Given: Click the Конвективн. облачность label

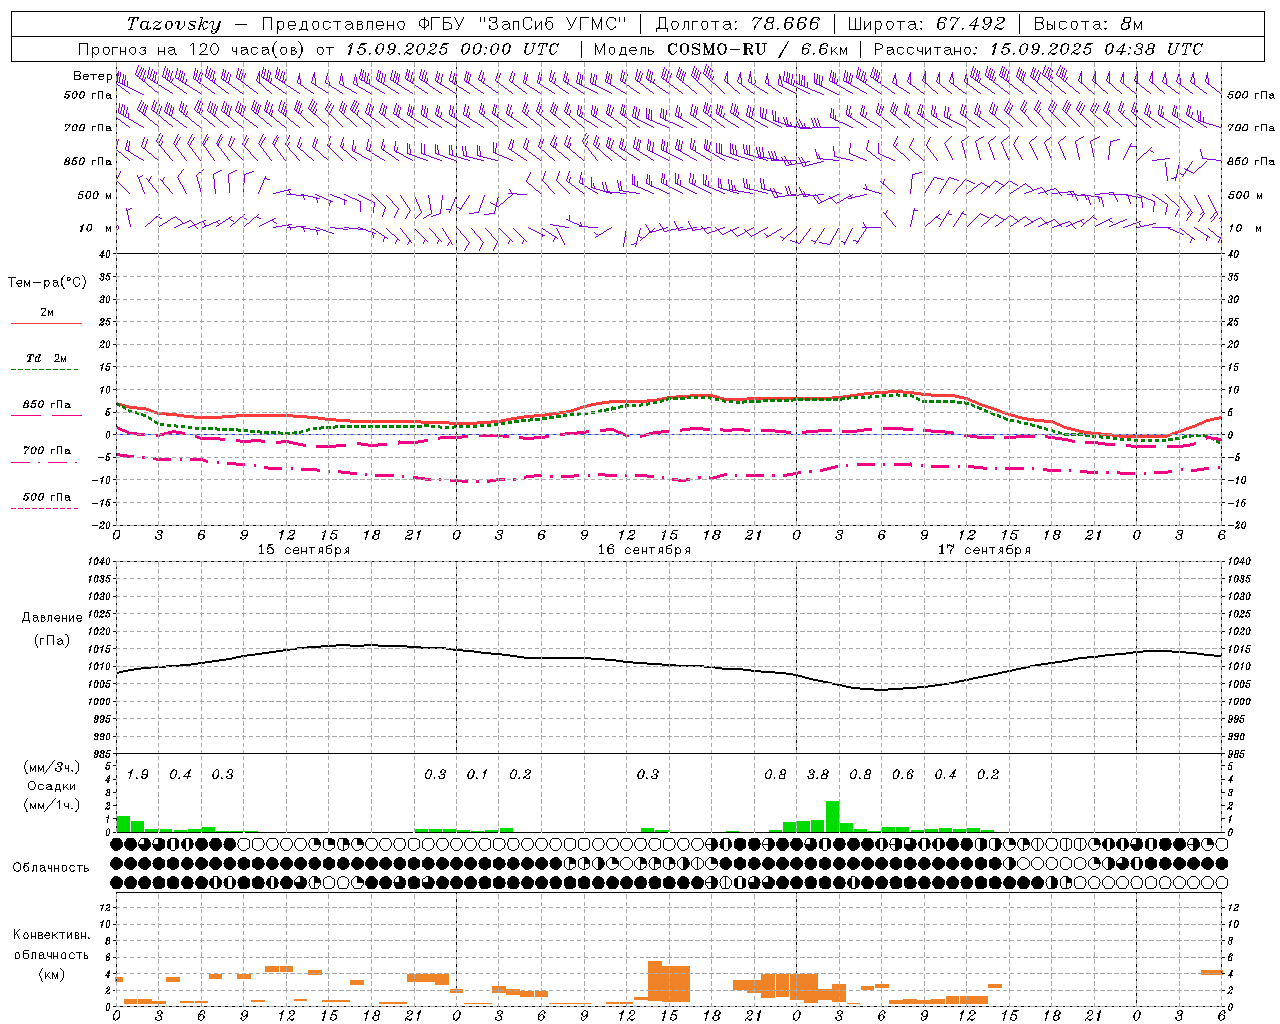Looking at the screenshot, I should [x=51, y=945].
